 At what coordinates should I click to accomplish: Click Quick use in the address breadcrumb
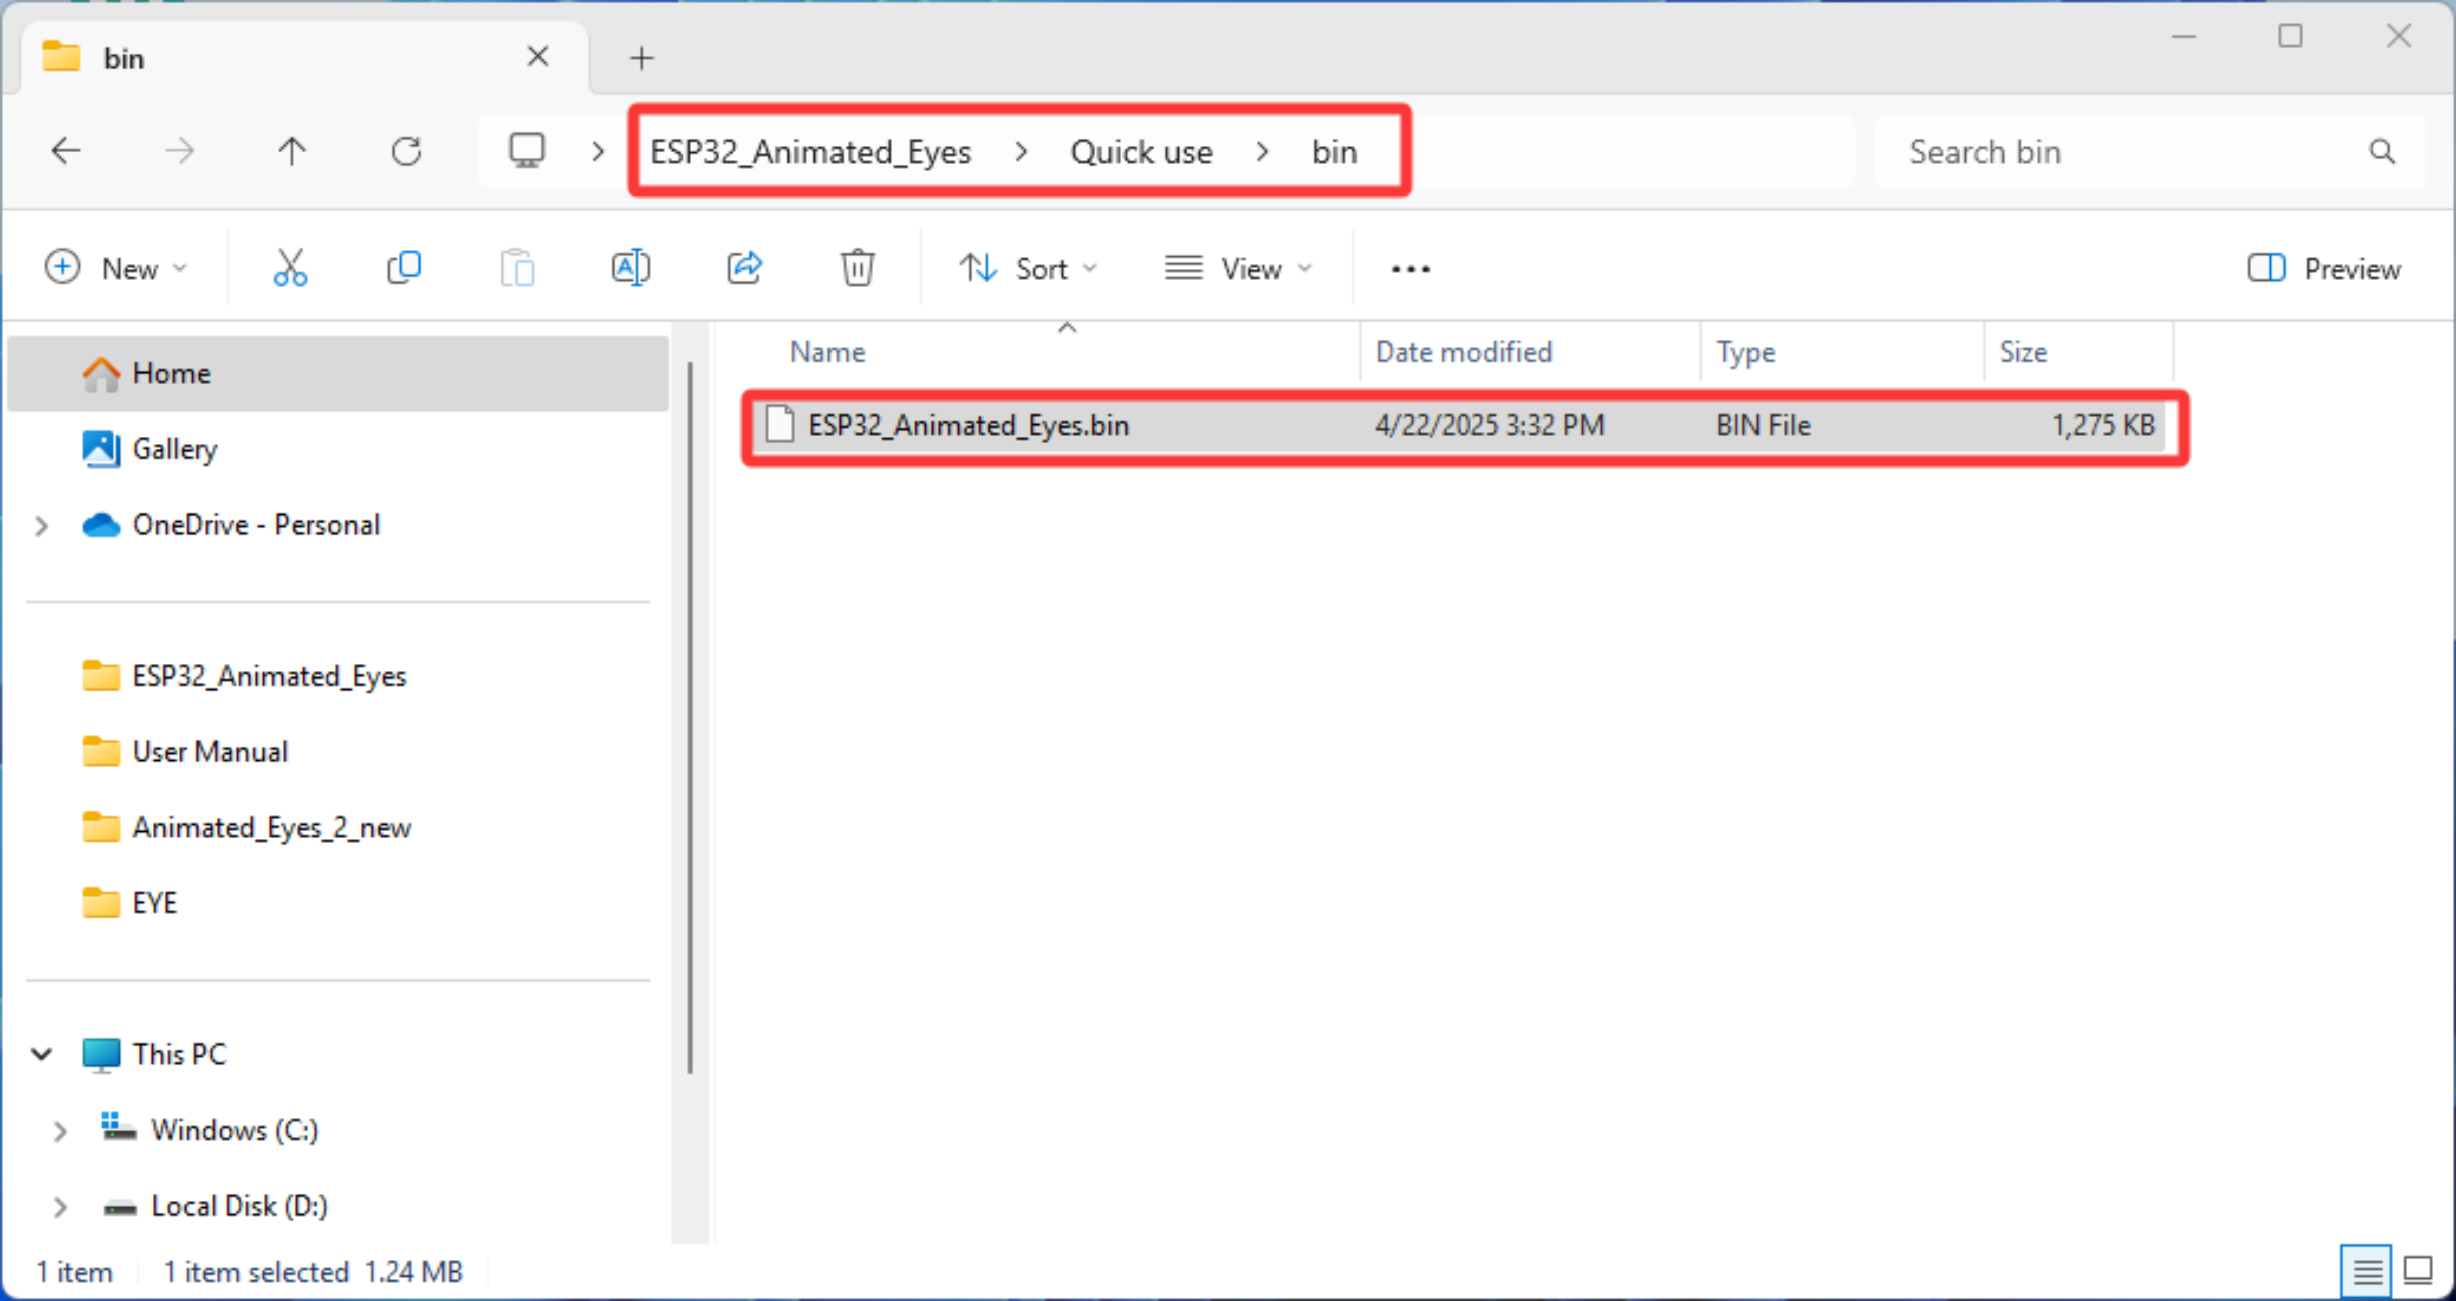click(1141, 152)
